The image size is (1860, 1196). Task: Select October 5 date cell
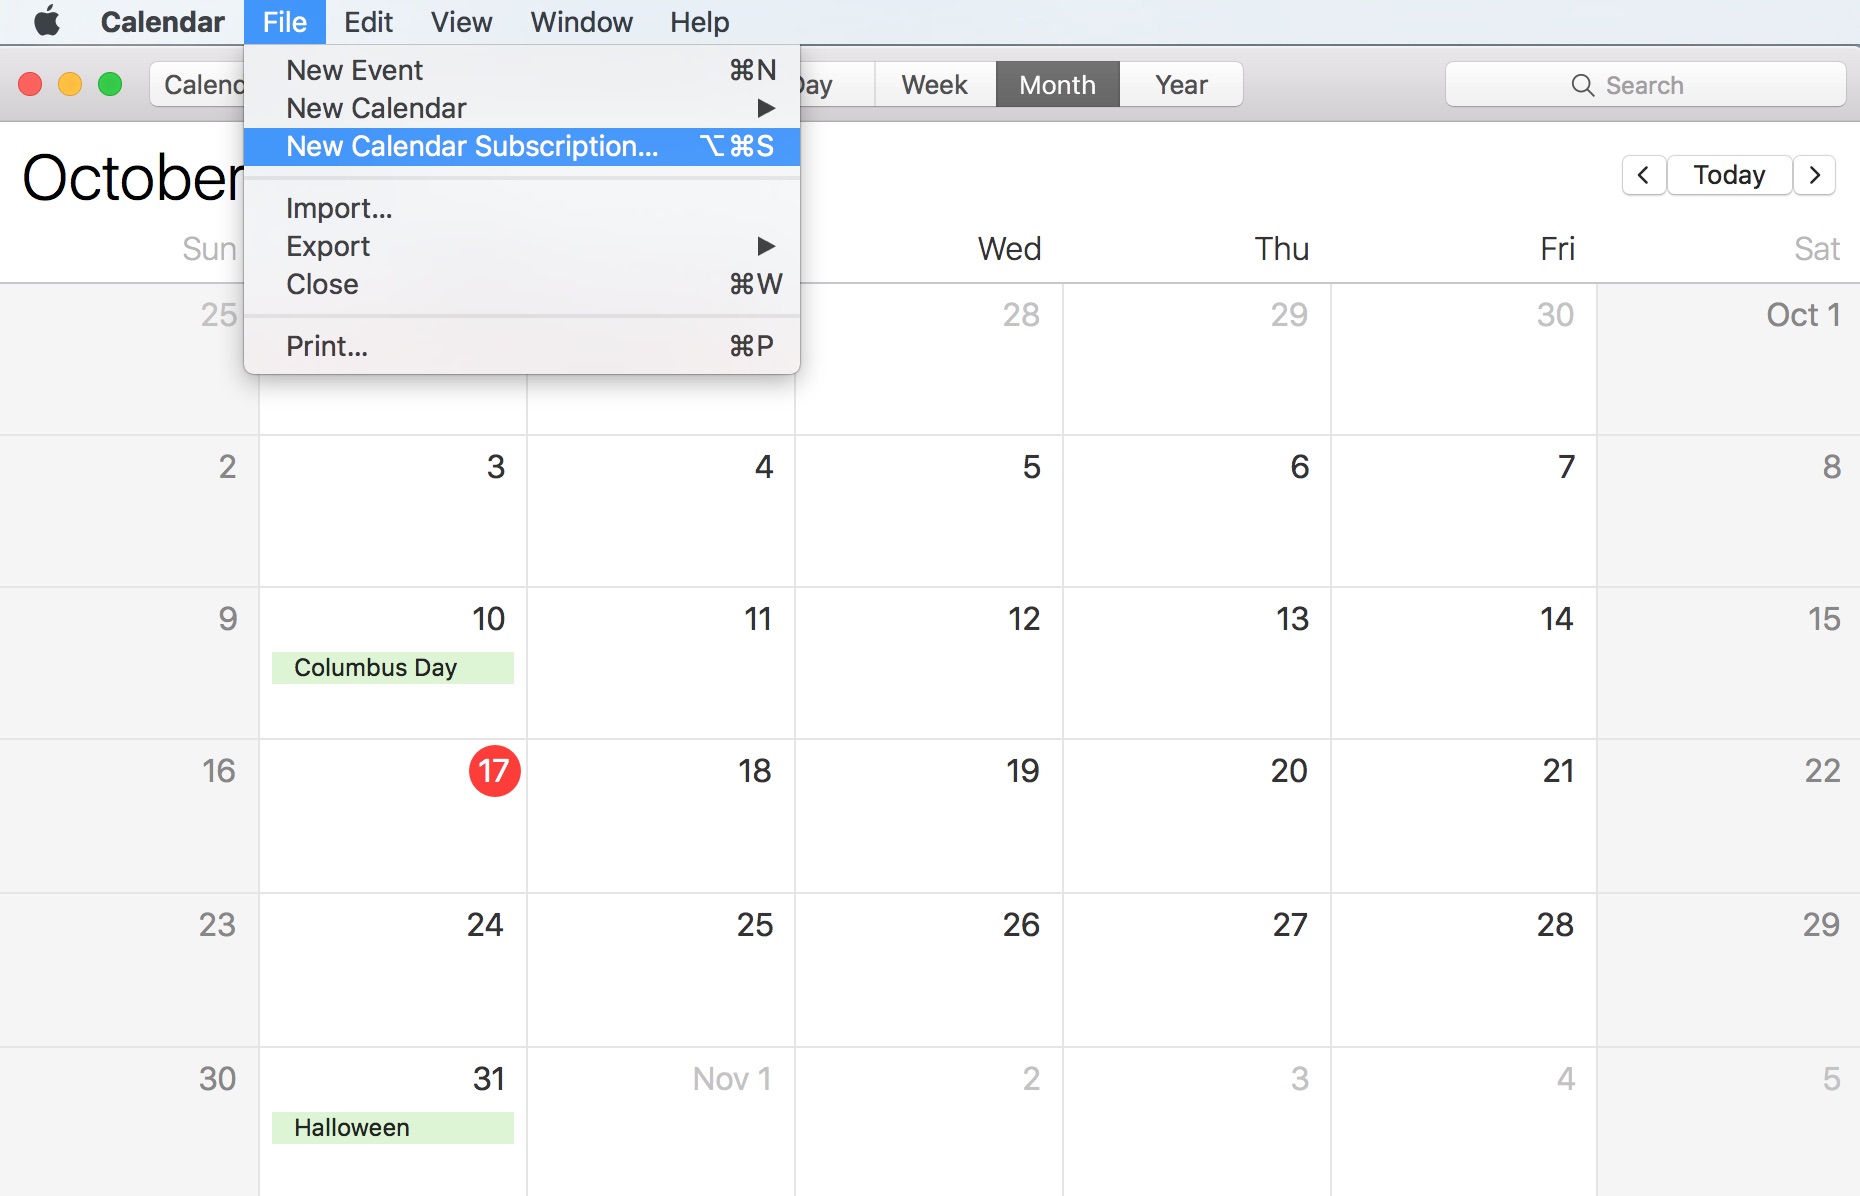tap(929, 511)
